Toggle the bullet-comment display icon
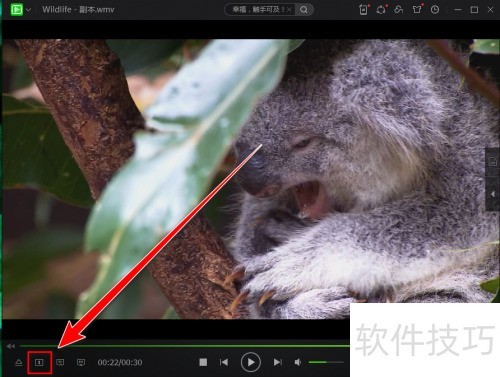 point(60,362)
